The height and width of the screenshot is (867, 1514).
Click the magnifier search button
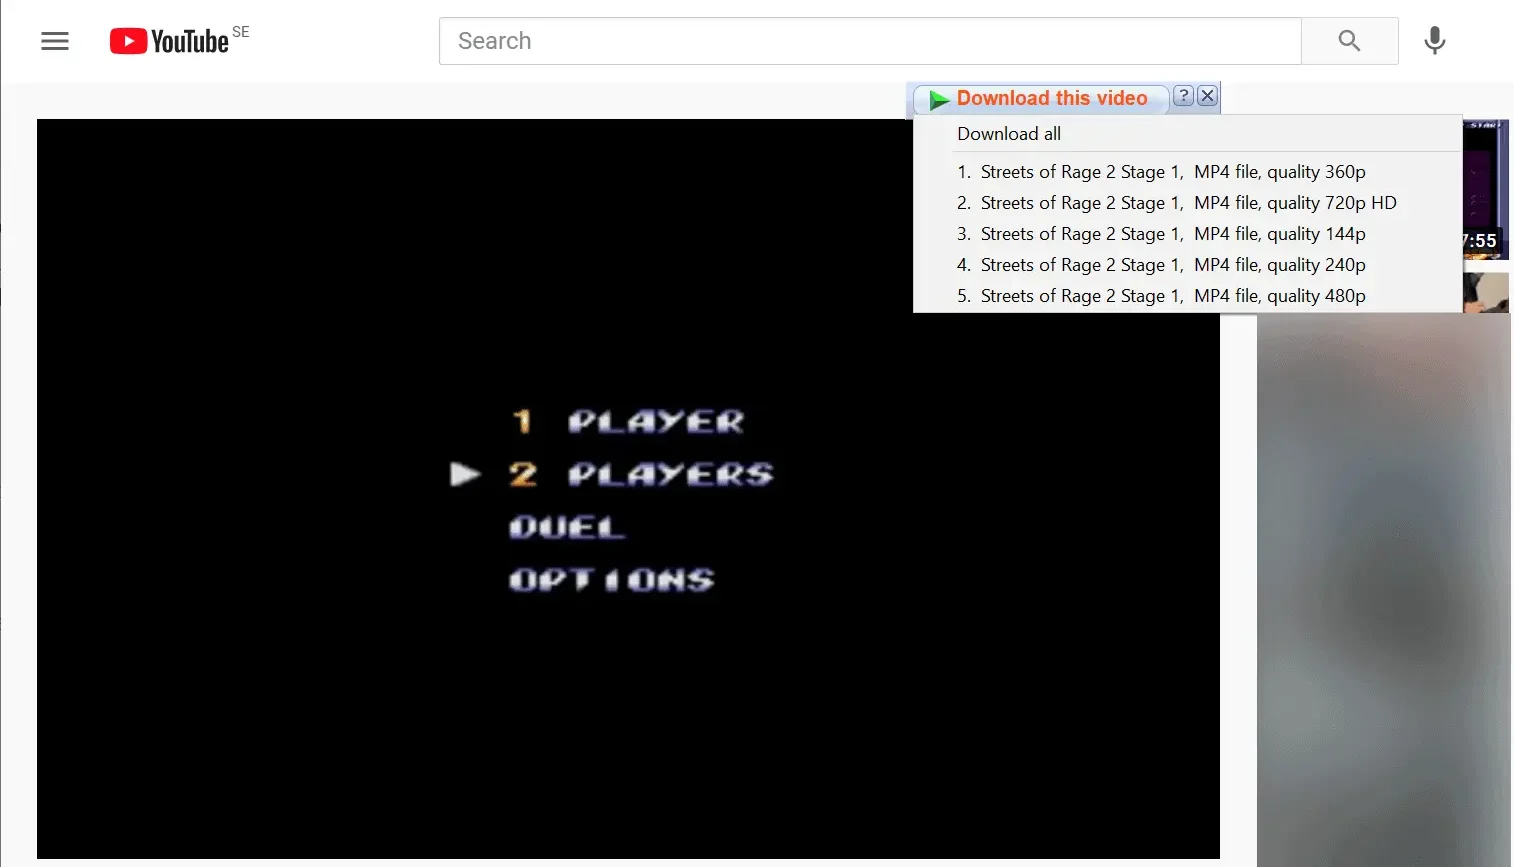click(1349, 41)
